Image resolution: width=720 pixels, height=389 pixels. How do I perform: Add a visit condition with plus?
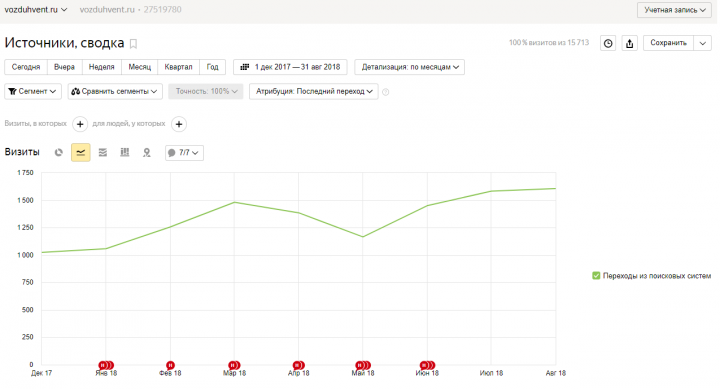pyautogui.click(x=80, y=124)
